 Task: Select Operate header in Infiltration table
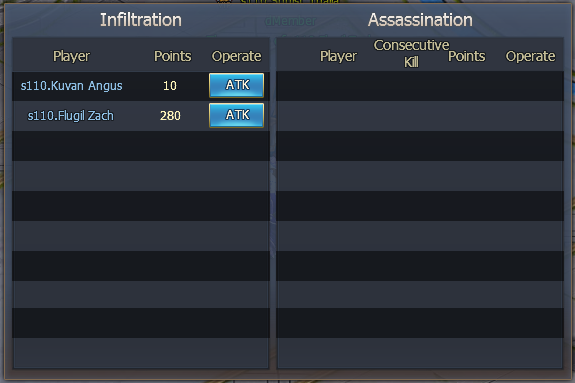click(x=237, y=56)
